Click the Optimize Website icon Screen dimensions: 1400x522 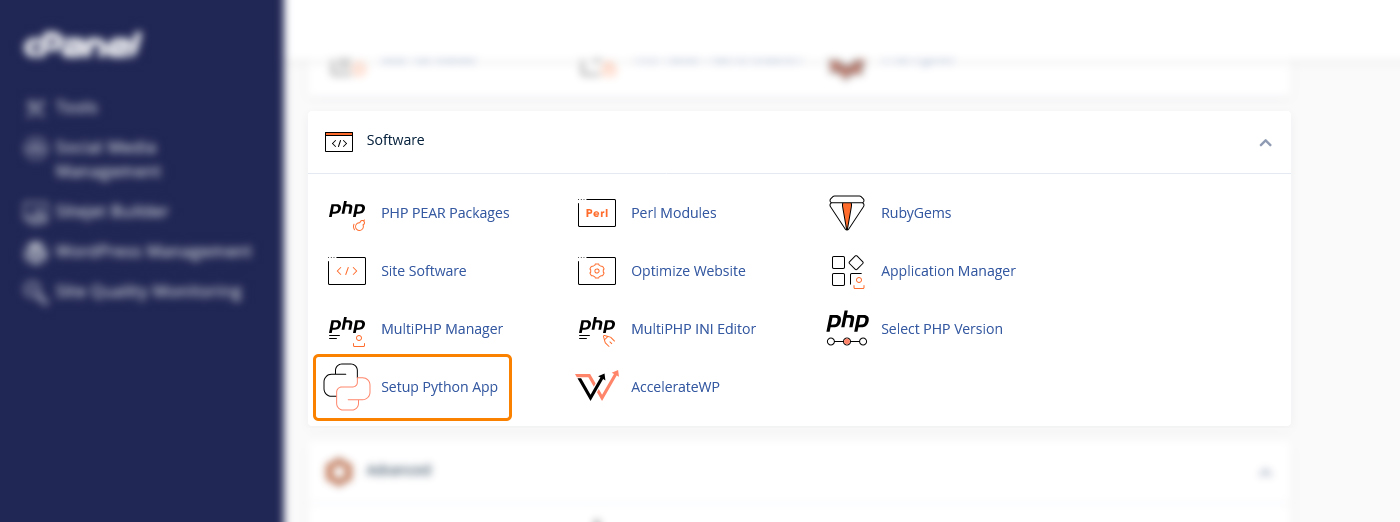[x=597, y=271]
